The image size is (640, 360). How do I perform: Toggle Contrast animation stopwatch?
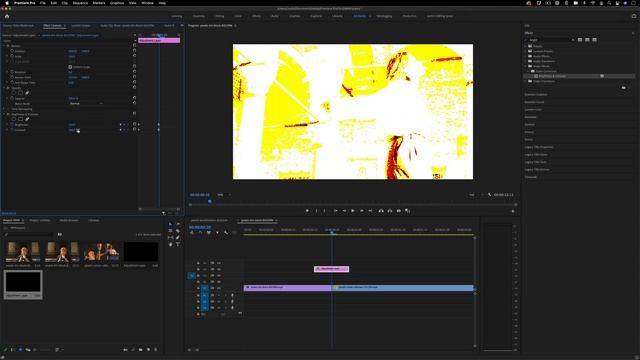point(12,130)
